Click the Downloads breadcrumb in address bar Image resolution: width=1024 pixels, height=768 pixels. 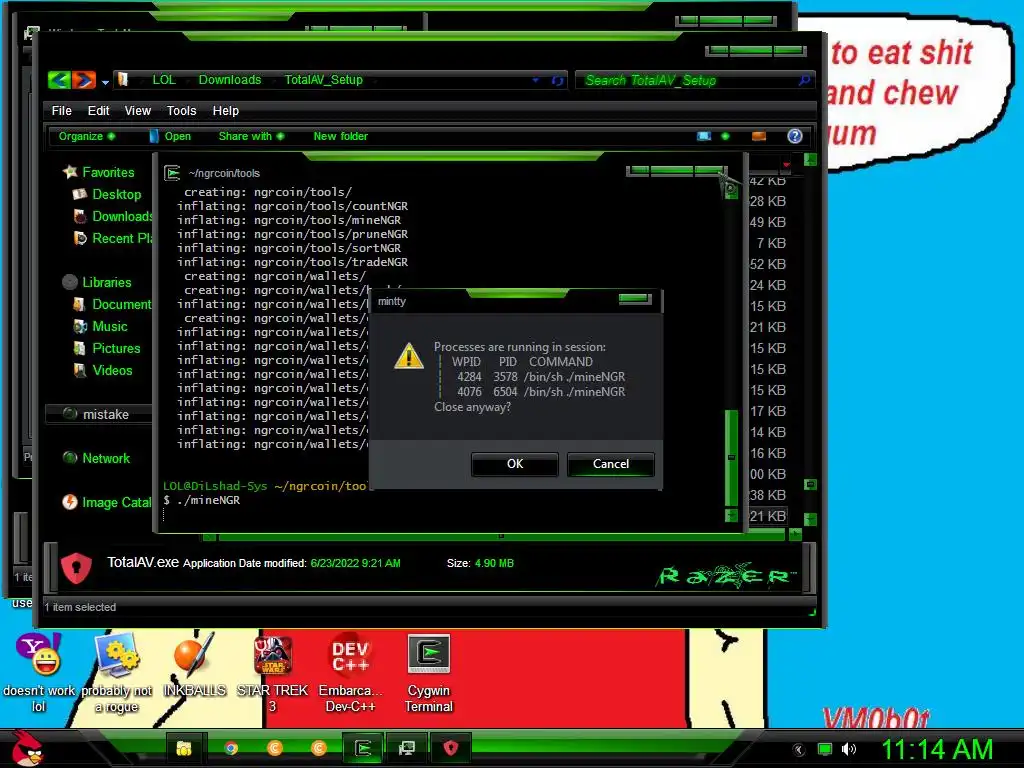(x=230, y=80)
